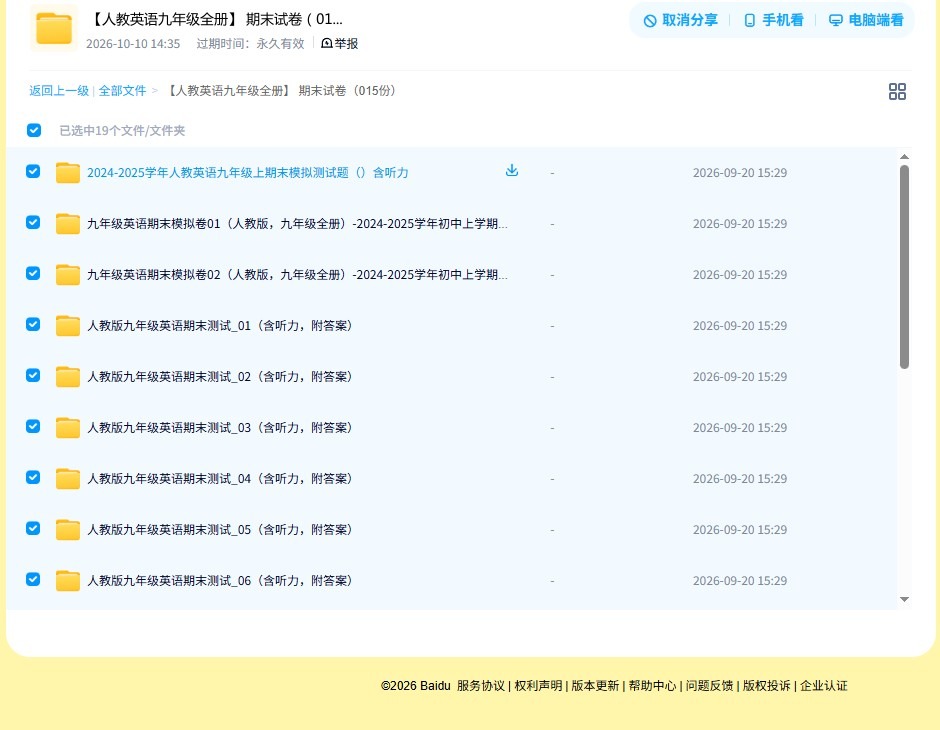Image resolution: width=940 pixels, height=730 pixels.
Task: Open folder 人教版九年级英语期末测试_02
Action: 219,376
